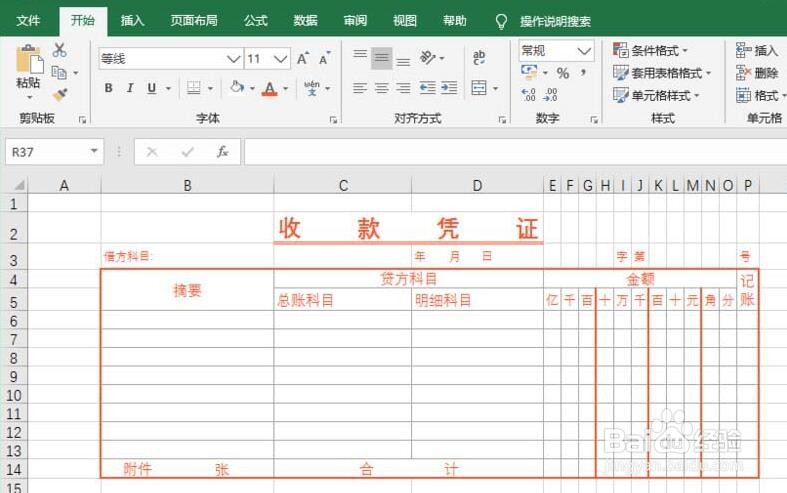The image size is (787, 493).
Task: Click the Cut scissors icon
Action: click(x=59, y=50)
